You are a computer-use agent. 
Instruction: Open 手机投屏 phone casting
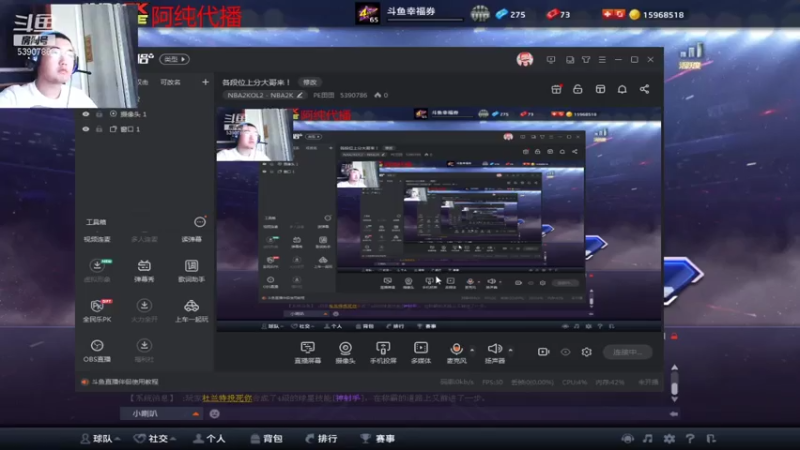tap(383, 352)
